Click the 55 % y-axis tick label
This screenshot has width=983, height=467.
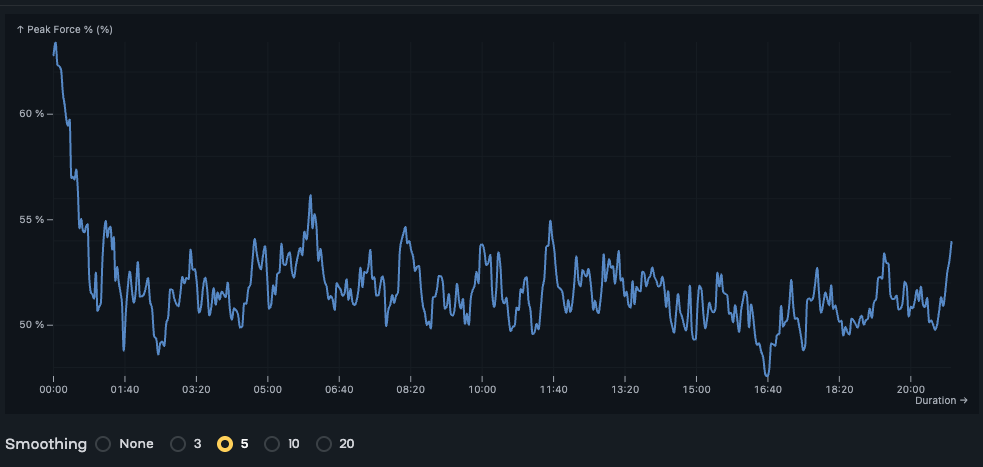pos(34,219)
